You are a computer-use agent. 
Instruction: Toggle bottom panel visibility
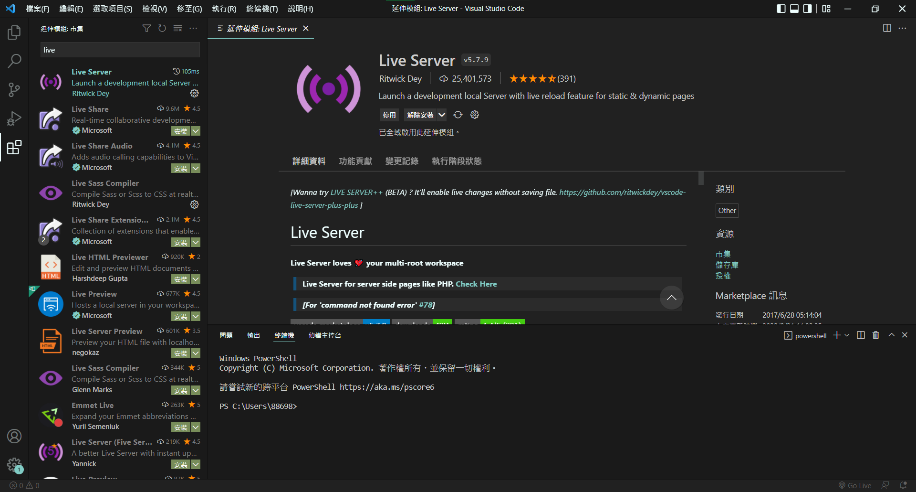point(794,9)
